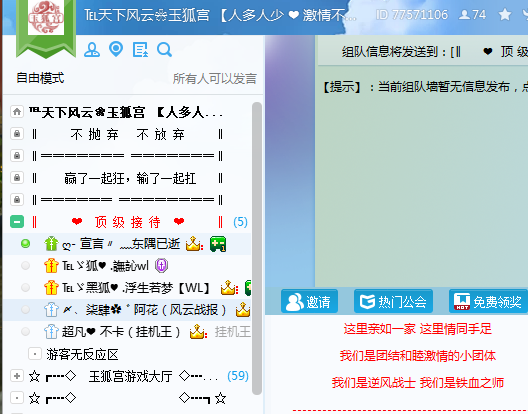Click the 自由模式 speaking mode label

coord(40,78)
